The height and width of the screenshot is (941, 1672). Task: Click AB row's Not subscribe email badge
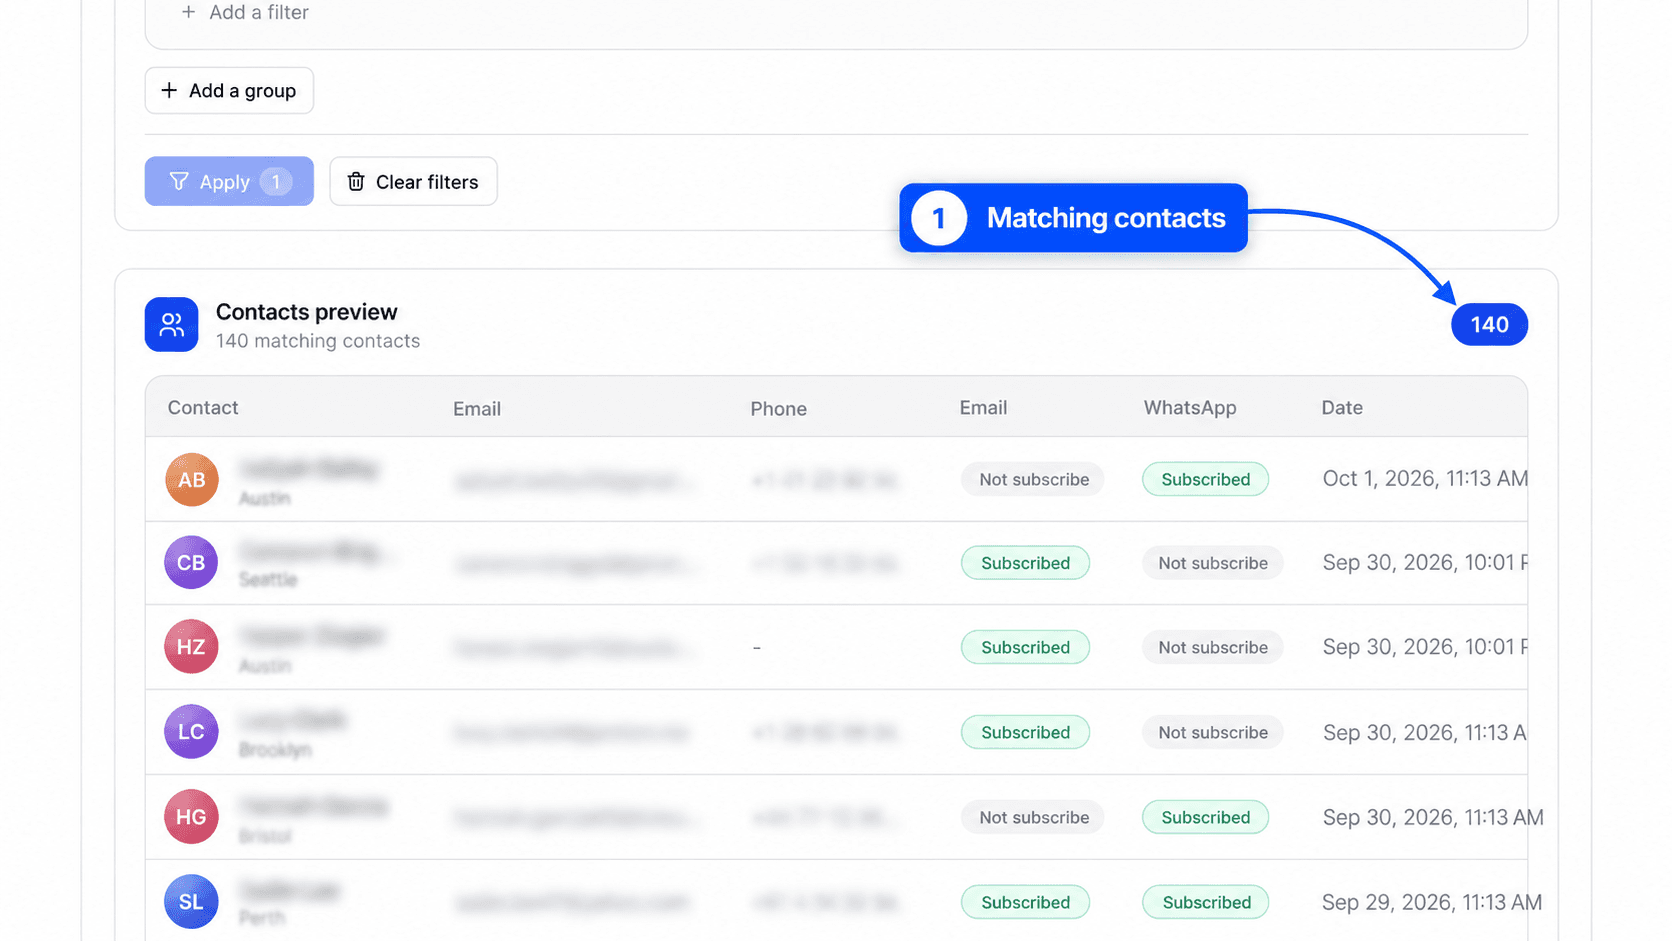[x=1033, y=479]
